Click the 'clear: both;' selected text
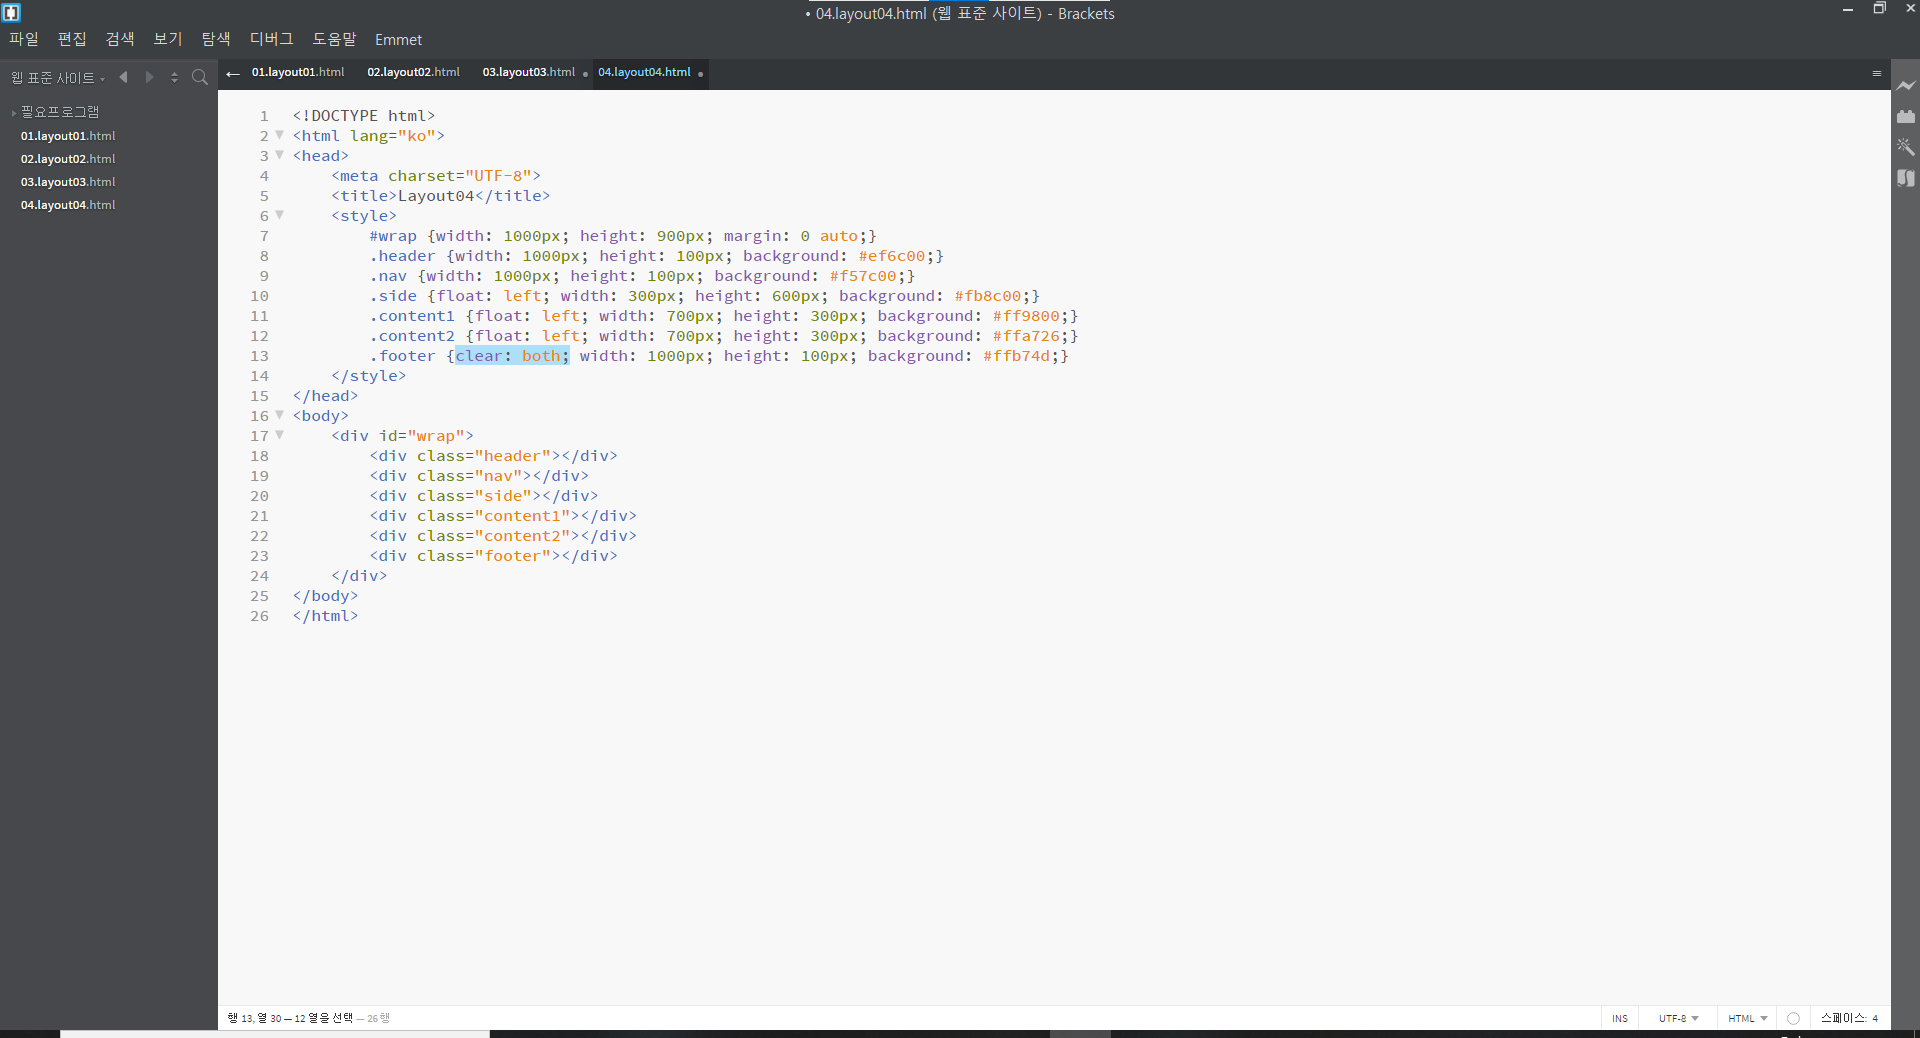1920x1038 pixels. click(512, 356)
